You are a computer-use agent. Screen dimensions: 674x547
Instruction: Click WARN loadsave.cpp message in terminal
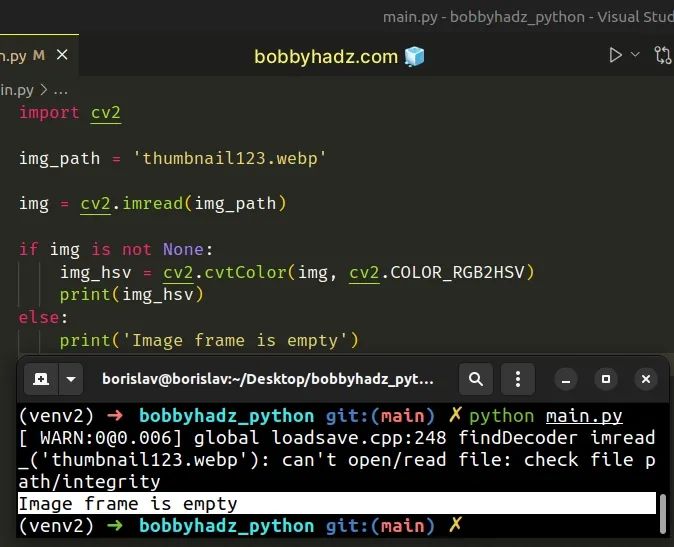click(x=337, y=460)
